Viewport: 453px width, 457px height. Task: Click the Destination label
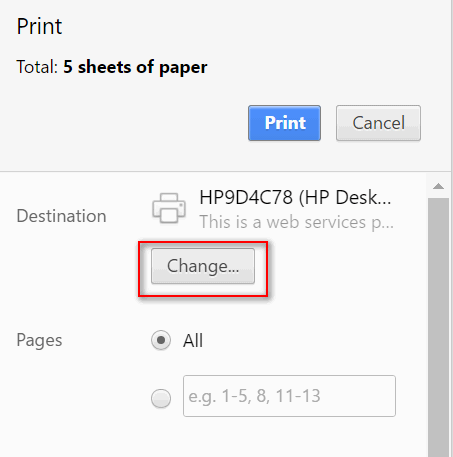tap(61, 216)
